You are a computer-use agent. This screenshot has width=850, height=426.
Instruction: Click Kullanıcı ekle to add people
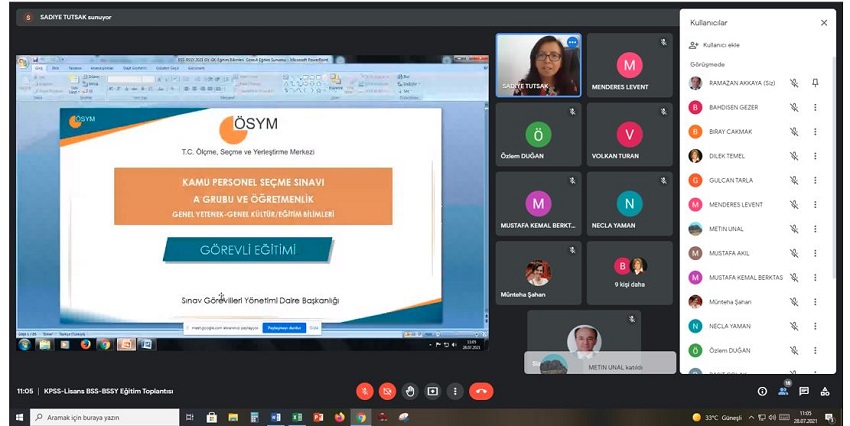tap(718, 45)
